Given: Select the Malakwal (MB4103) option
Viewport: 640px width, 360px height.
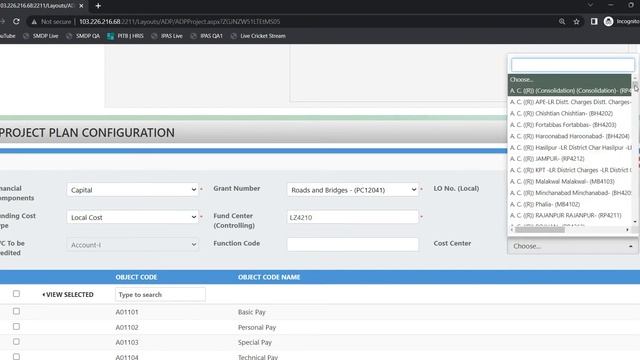Looking at the screenshot, I should [569, 182].
